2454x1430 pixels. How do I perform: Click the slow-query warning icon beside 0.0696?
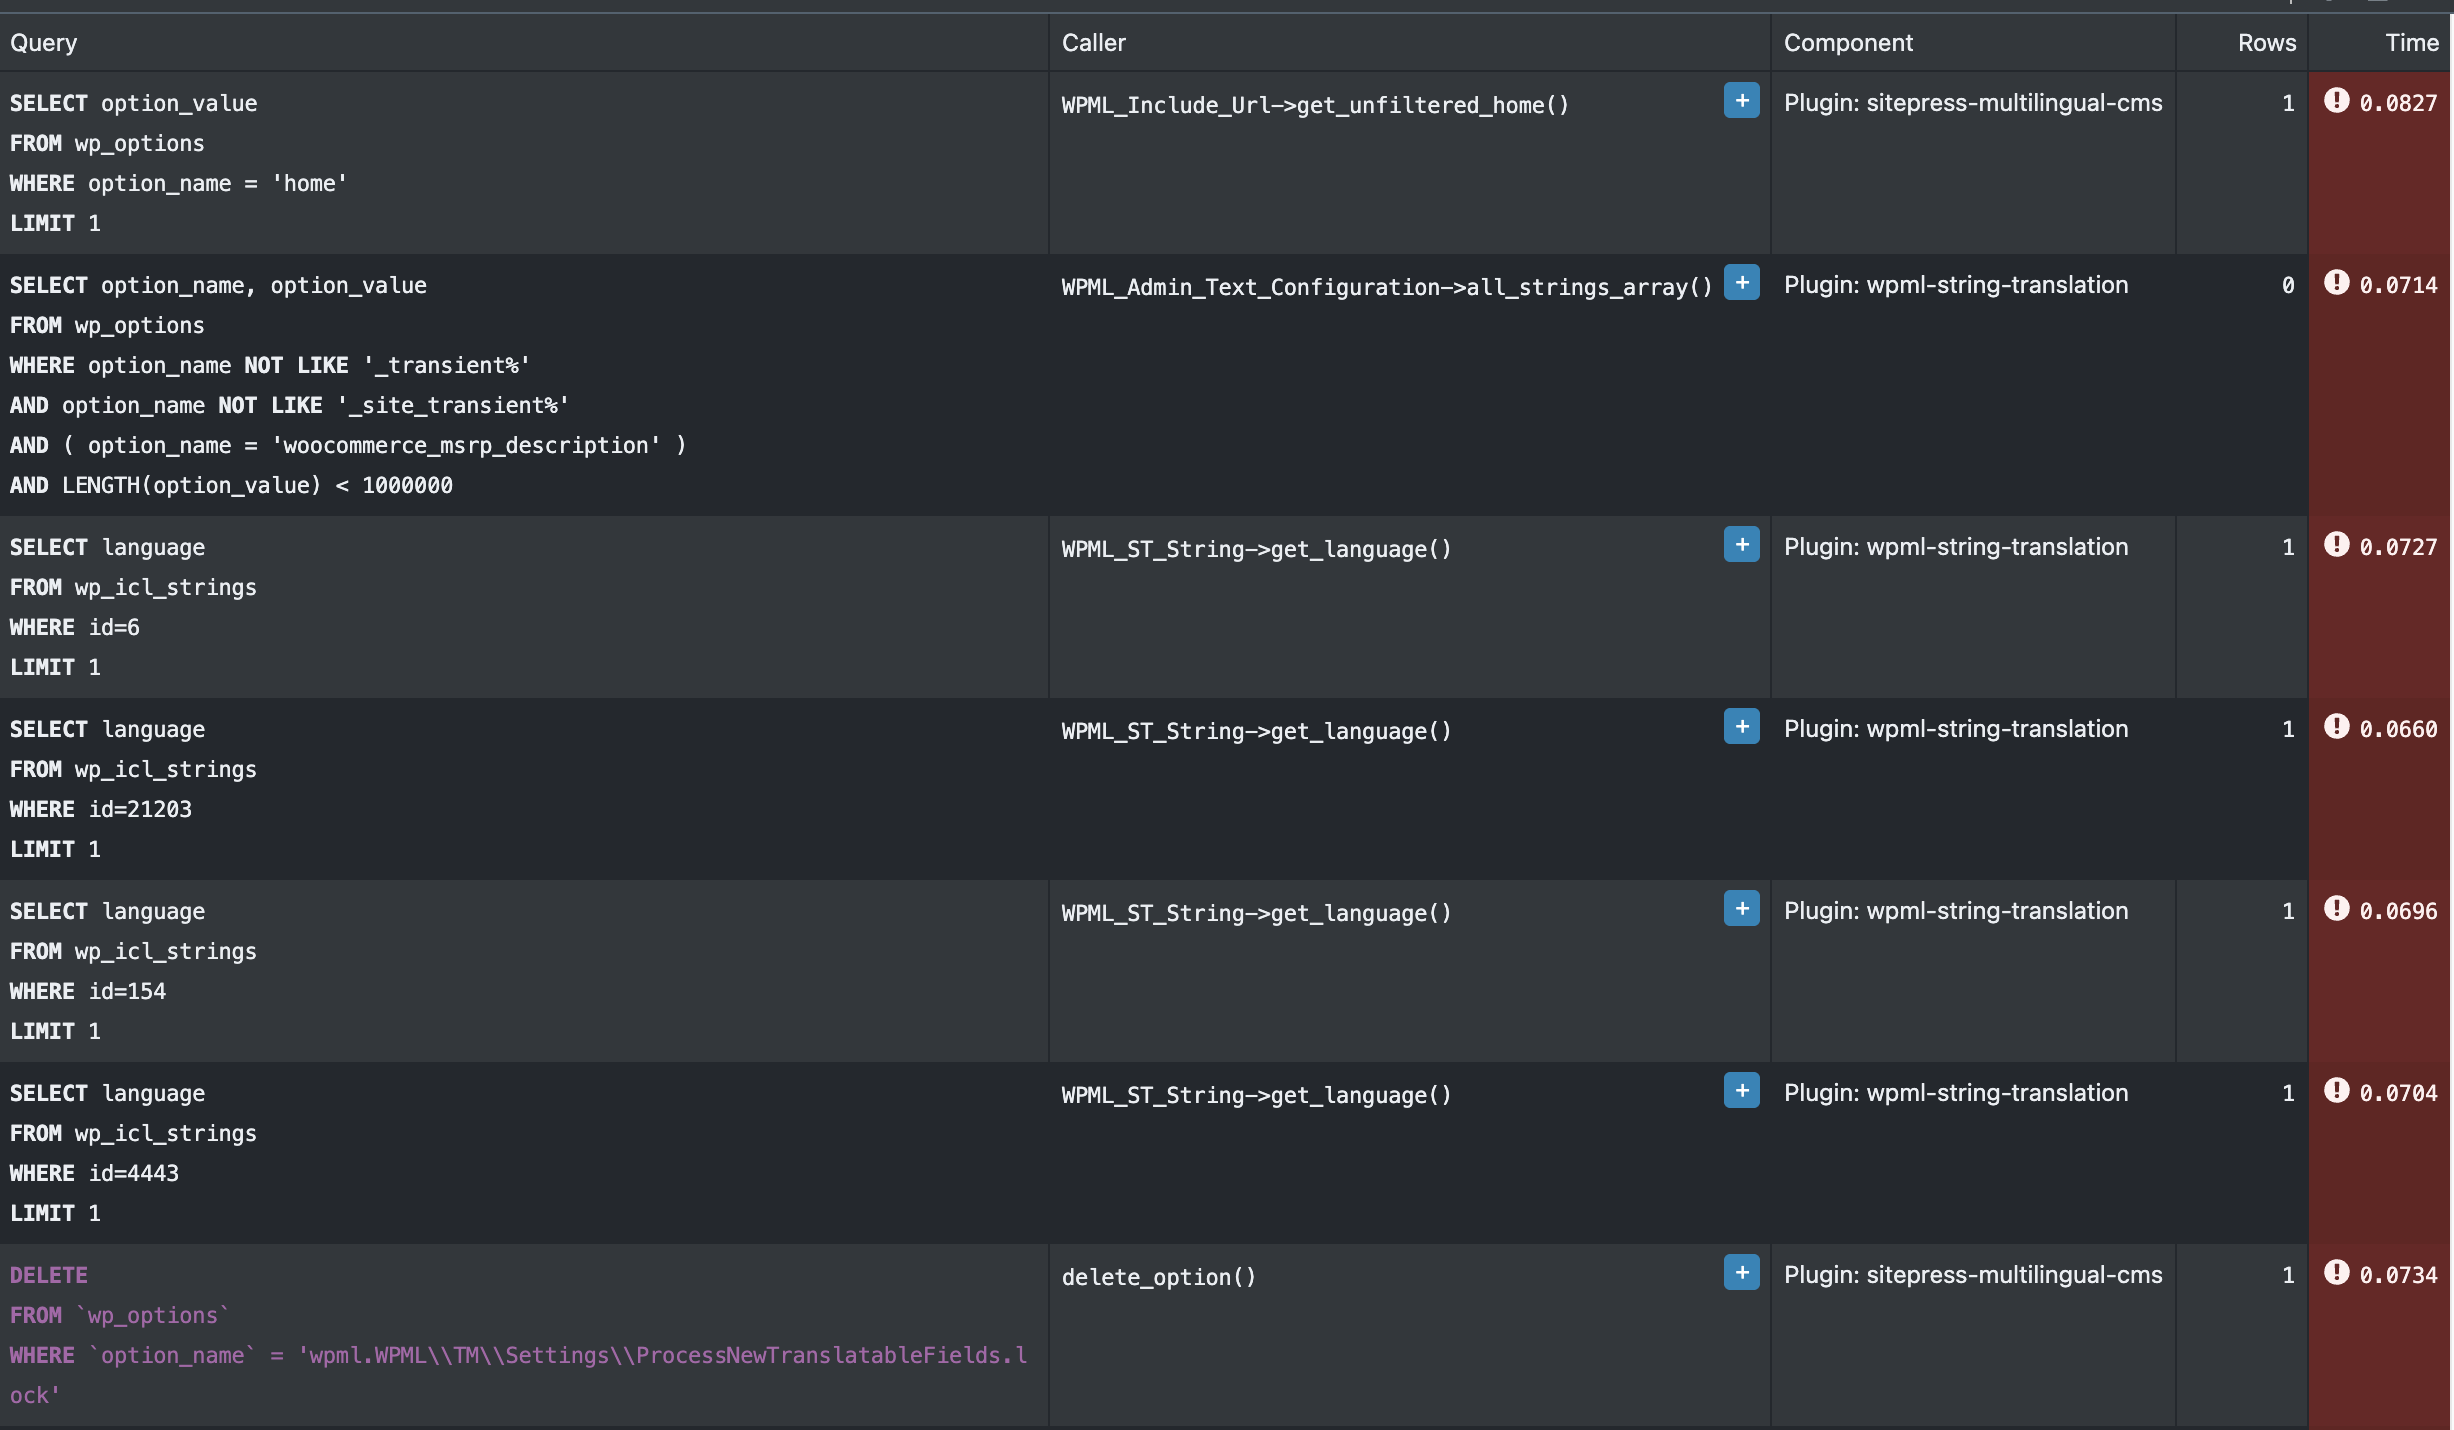click(x=2336, y=908)
